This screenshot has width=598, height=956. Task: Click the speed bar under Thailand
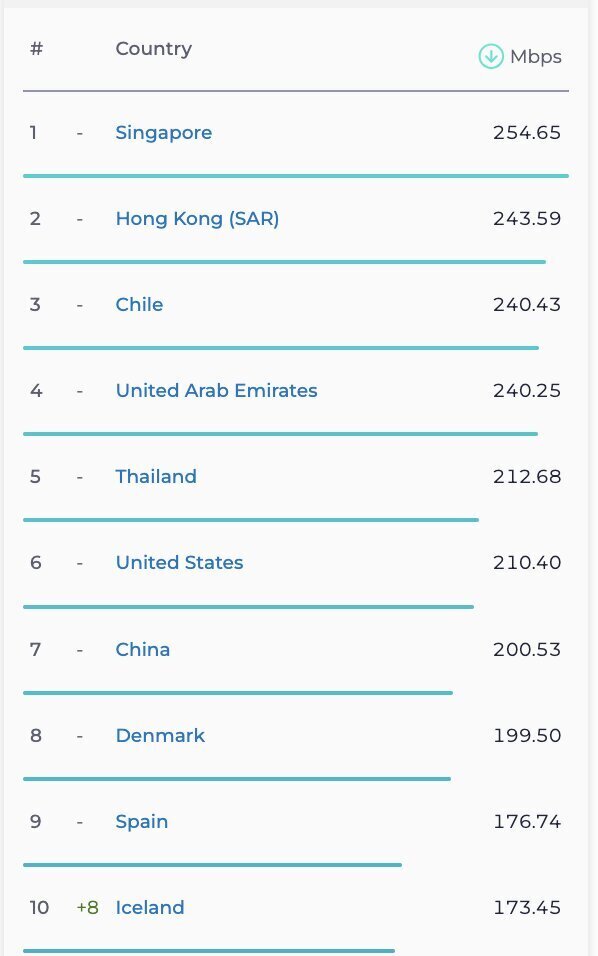[x=251, y=520]
